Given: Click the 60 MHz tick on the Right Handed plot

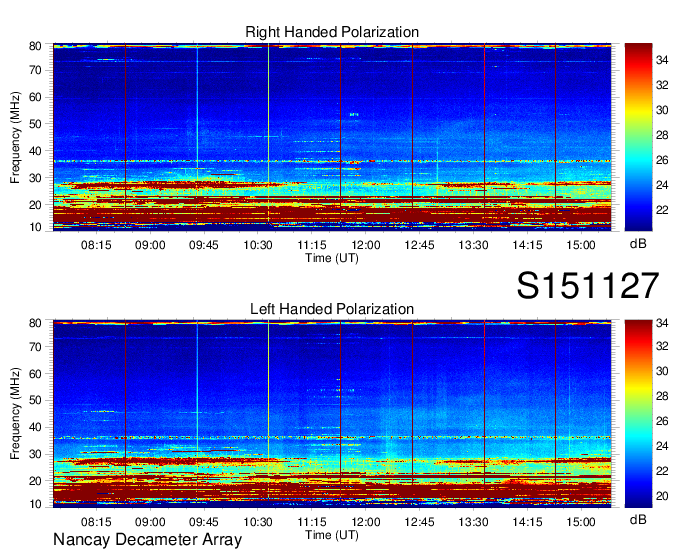Looking at the screenshot, I should click(35, 97).
